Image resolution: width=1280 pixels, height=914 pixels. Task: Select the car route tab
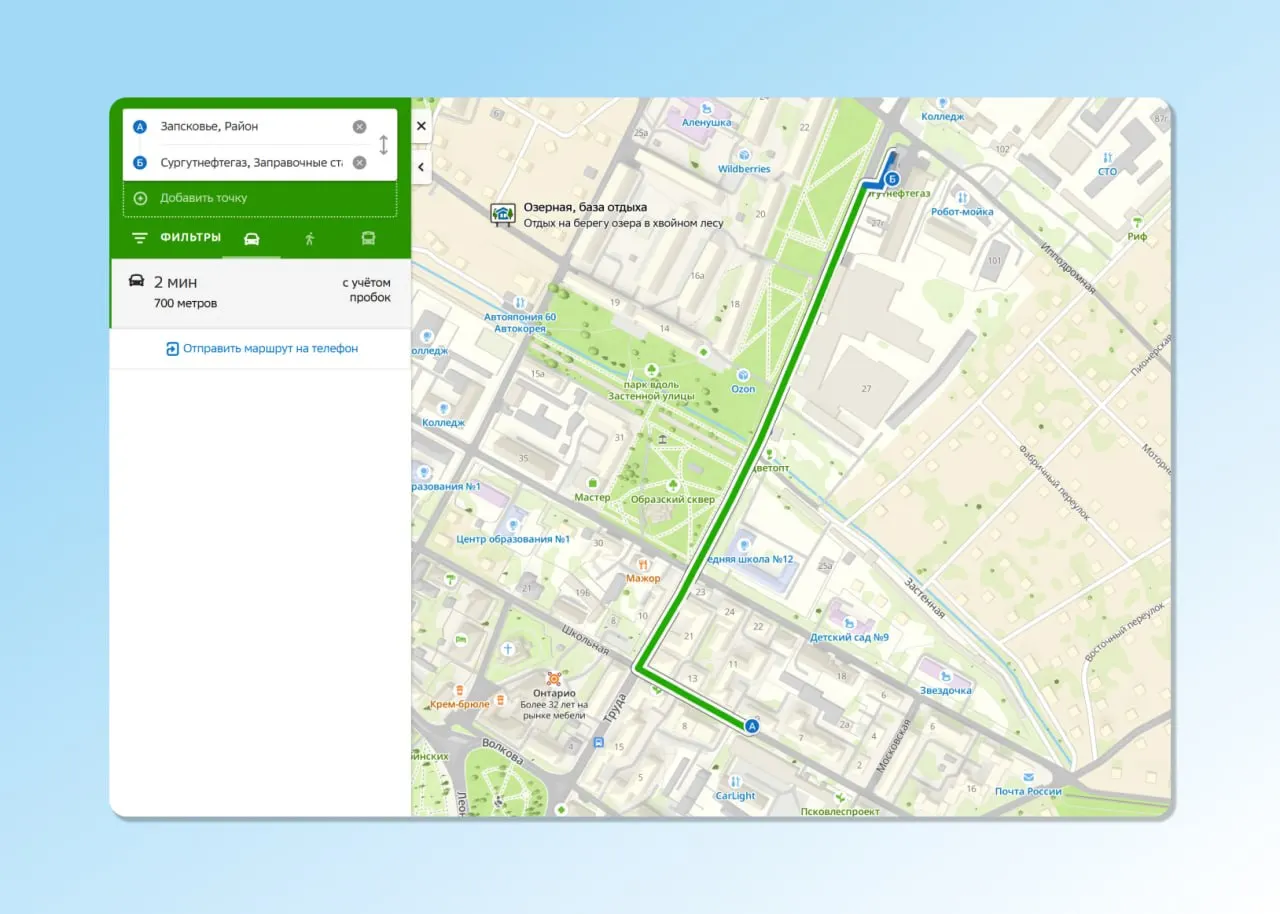(251, 239)
